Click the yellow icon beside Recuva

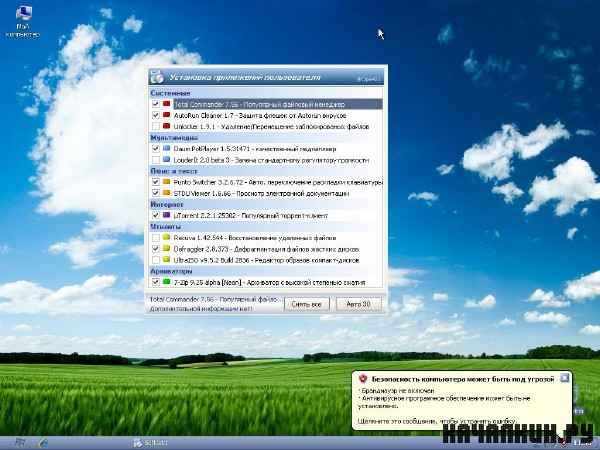pyautogui.click(x=166, y=237)
